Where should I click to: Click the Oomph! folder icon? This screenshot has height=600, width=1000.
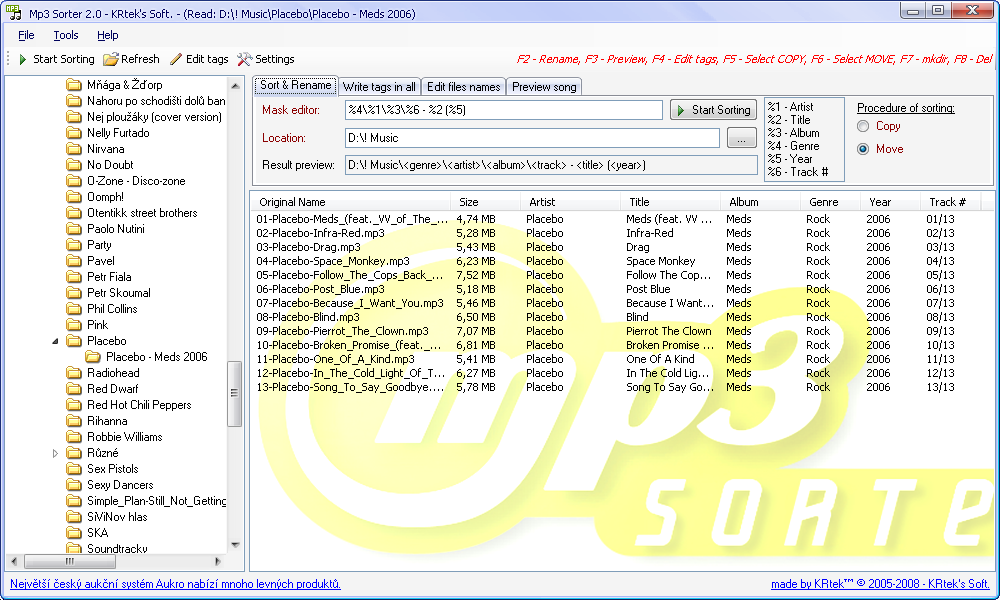click(x=74, y=197)
